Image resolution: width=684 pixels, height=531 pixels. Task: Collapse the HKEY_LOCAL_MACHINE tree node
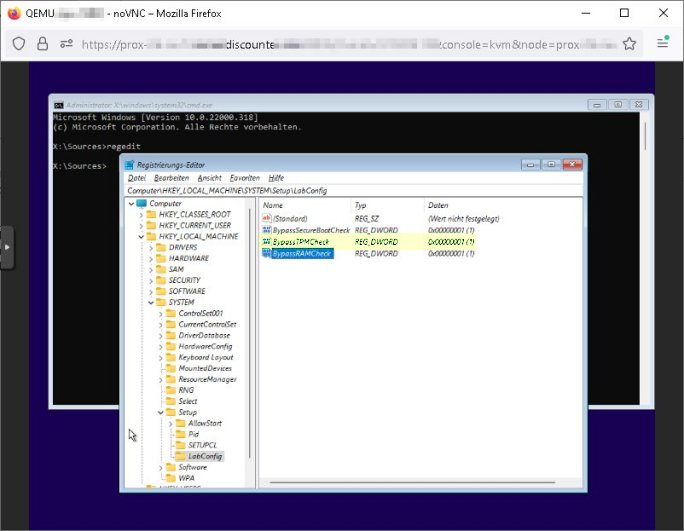(140, 236)
